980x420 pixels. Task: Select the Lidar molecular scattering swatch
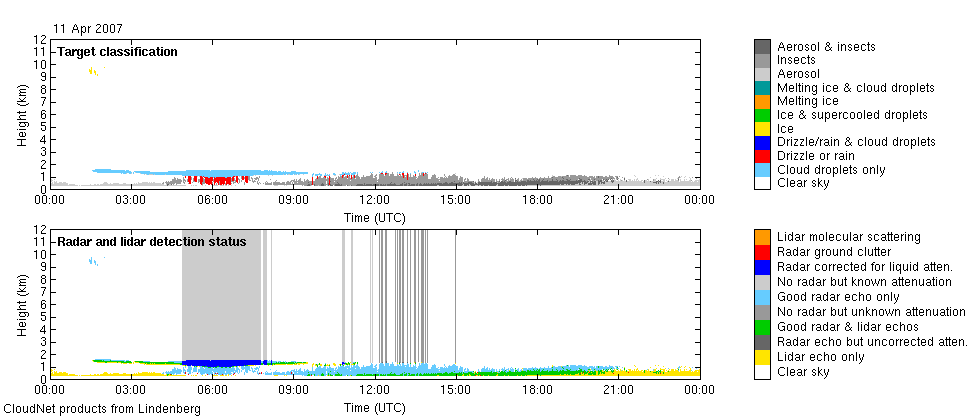point(762,236)
